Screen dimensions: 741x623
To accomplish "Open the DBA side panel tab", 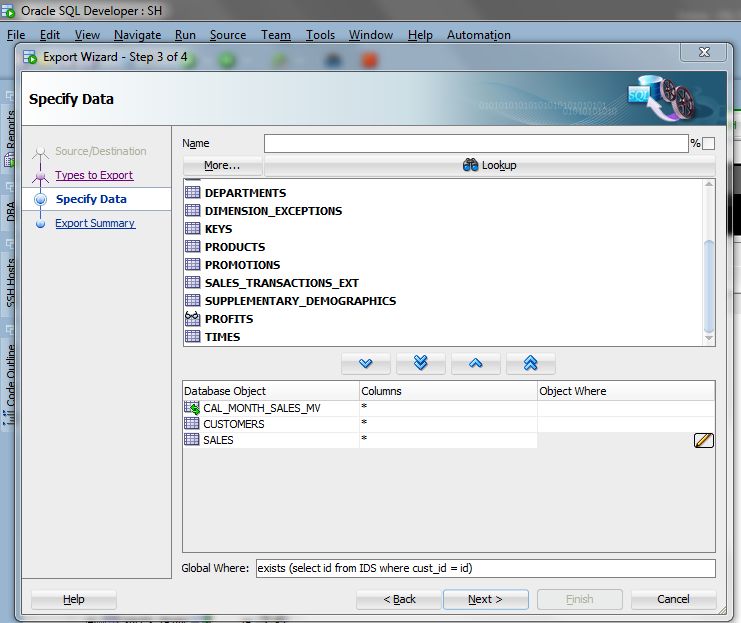I will tap(9, 211).
